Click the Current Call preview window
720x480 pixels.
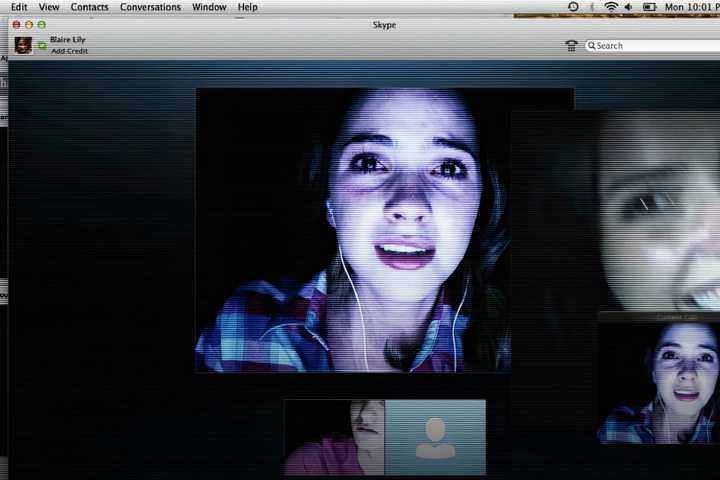(658, 382)
